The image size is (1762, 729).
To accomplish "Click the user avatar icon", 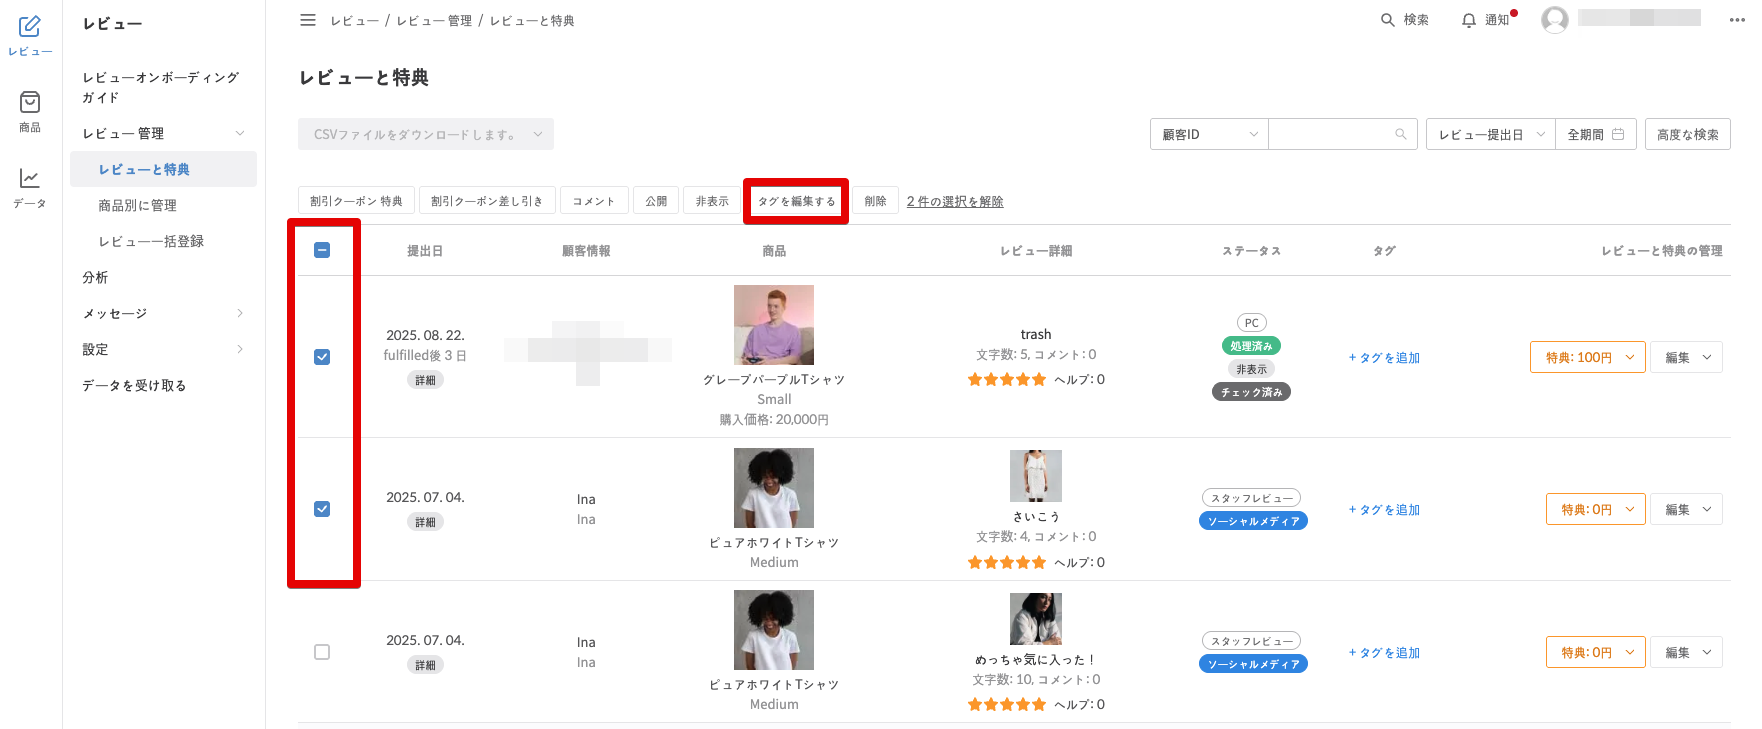I will point(1554,19).
